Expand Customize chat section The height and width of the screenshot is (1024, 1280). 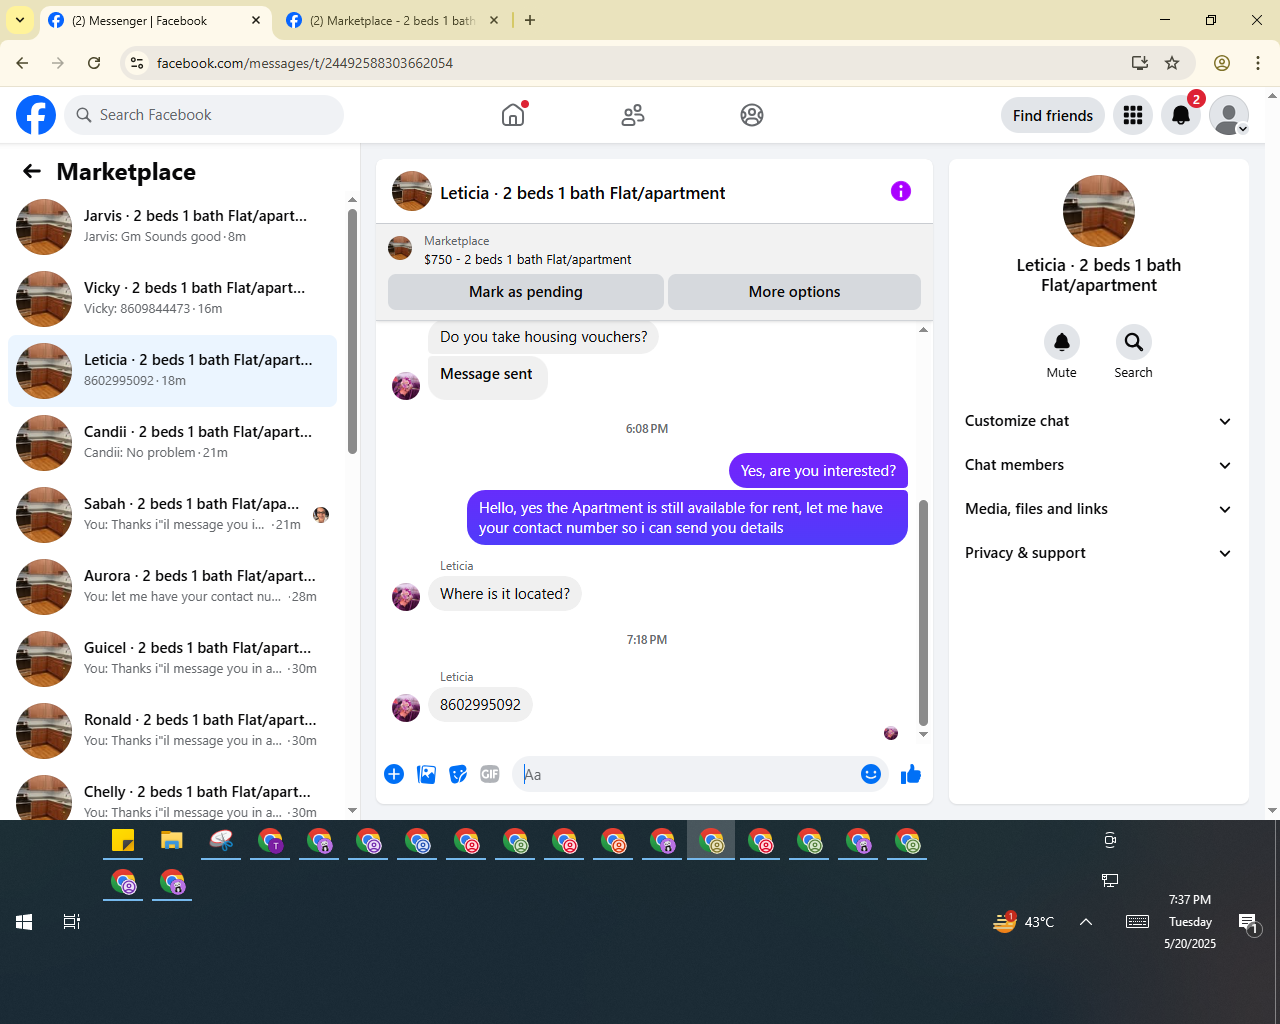click(x=1099, y=421)
